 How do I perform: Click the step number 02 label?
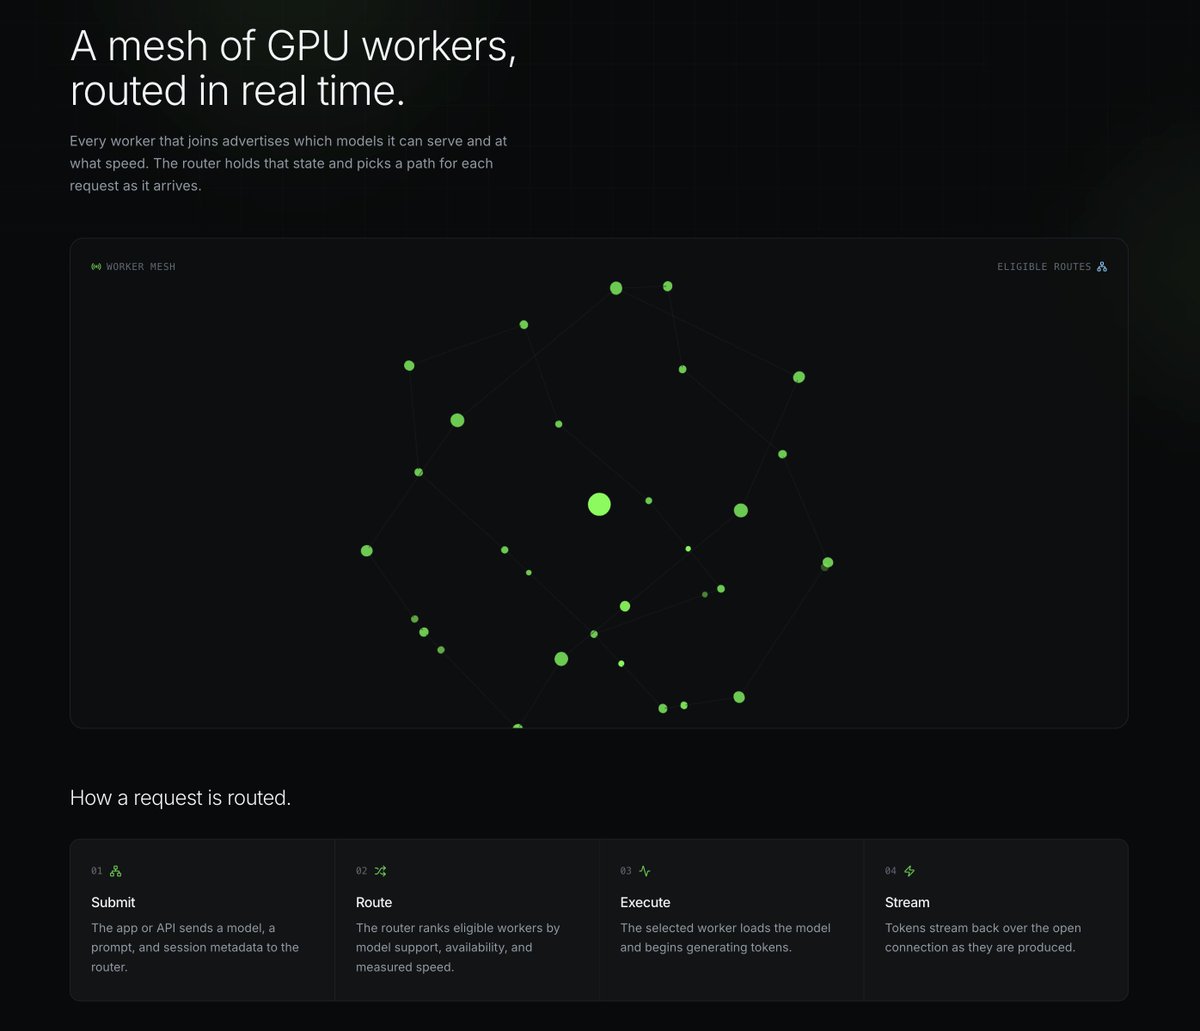point(362,871)
